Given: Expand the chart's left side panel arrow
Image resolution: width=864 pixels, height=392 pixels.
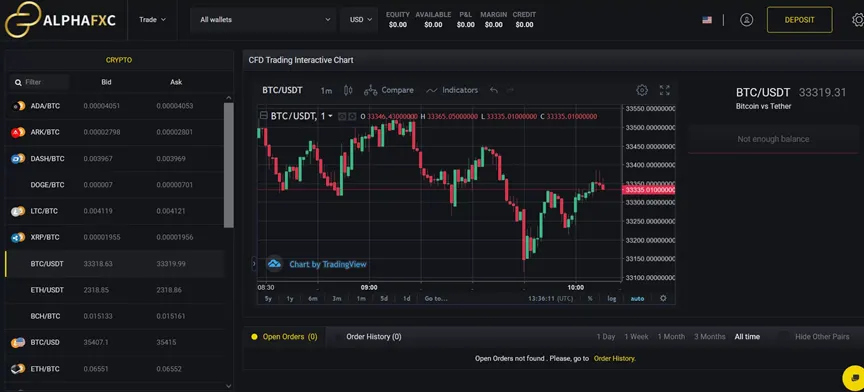Looking at the screenshot, I should coord(254,264).
